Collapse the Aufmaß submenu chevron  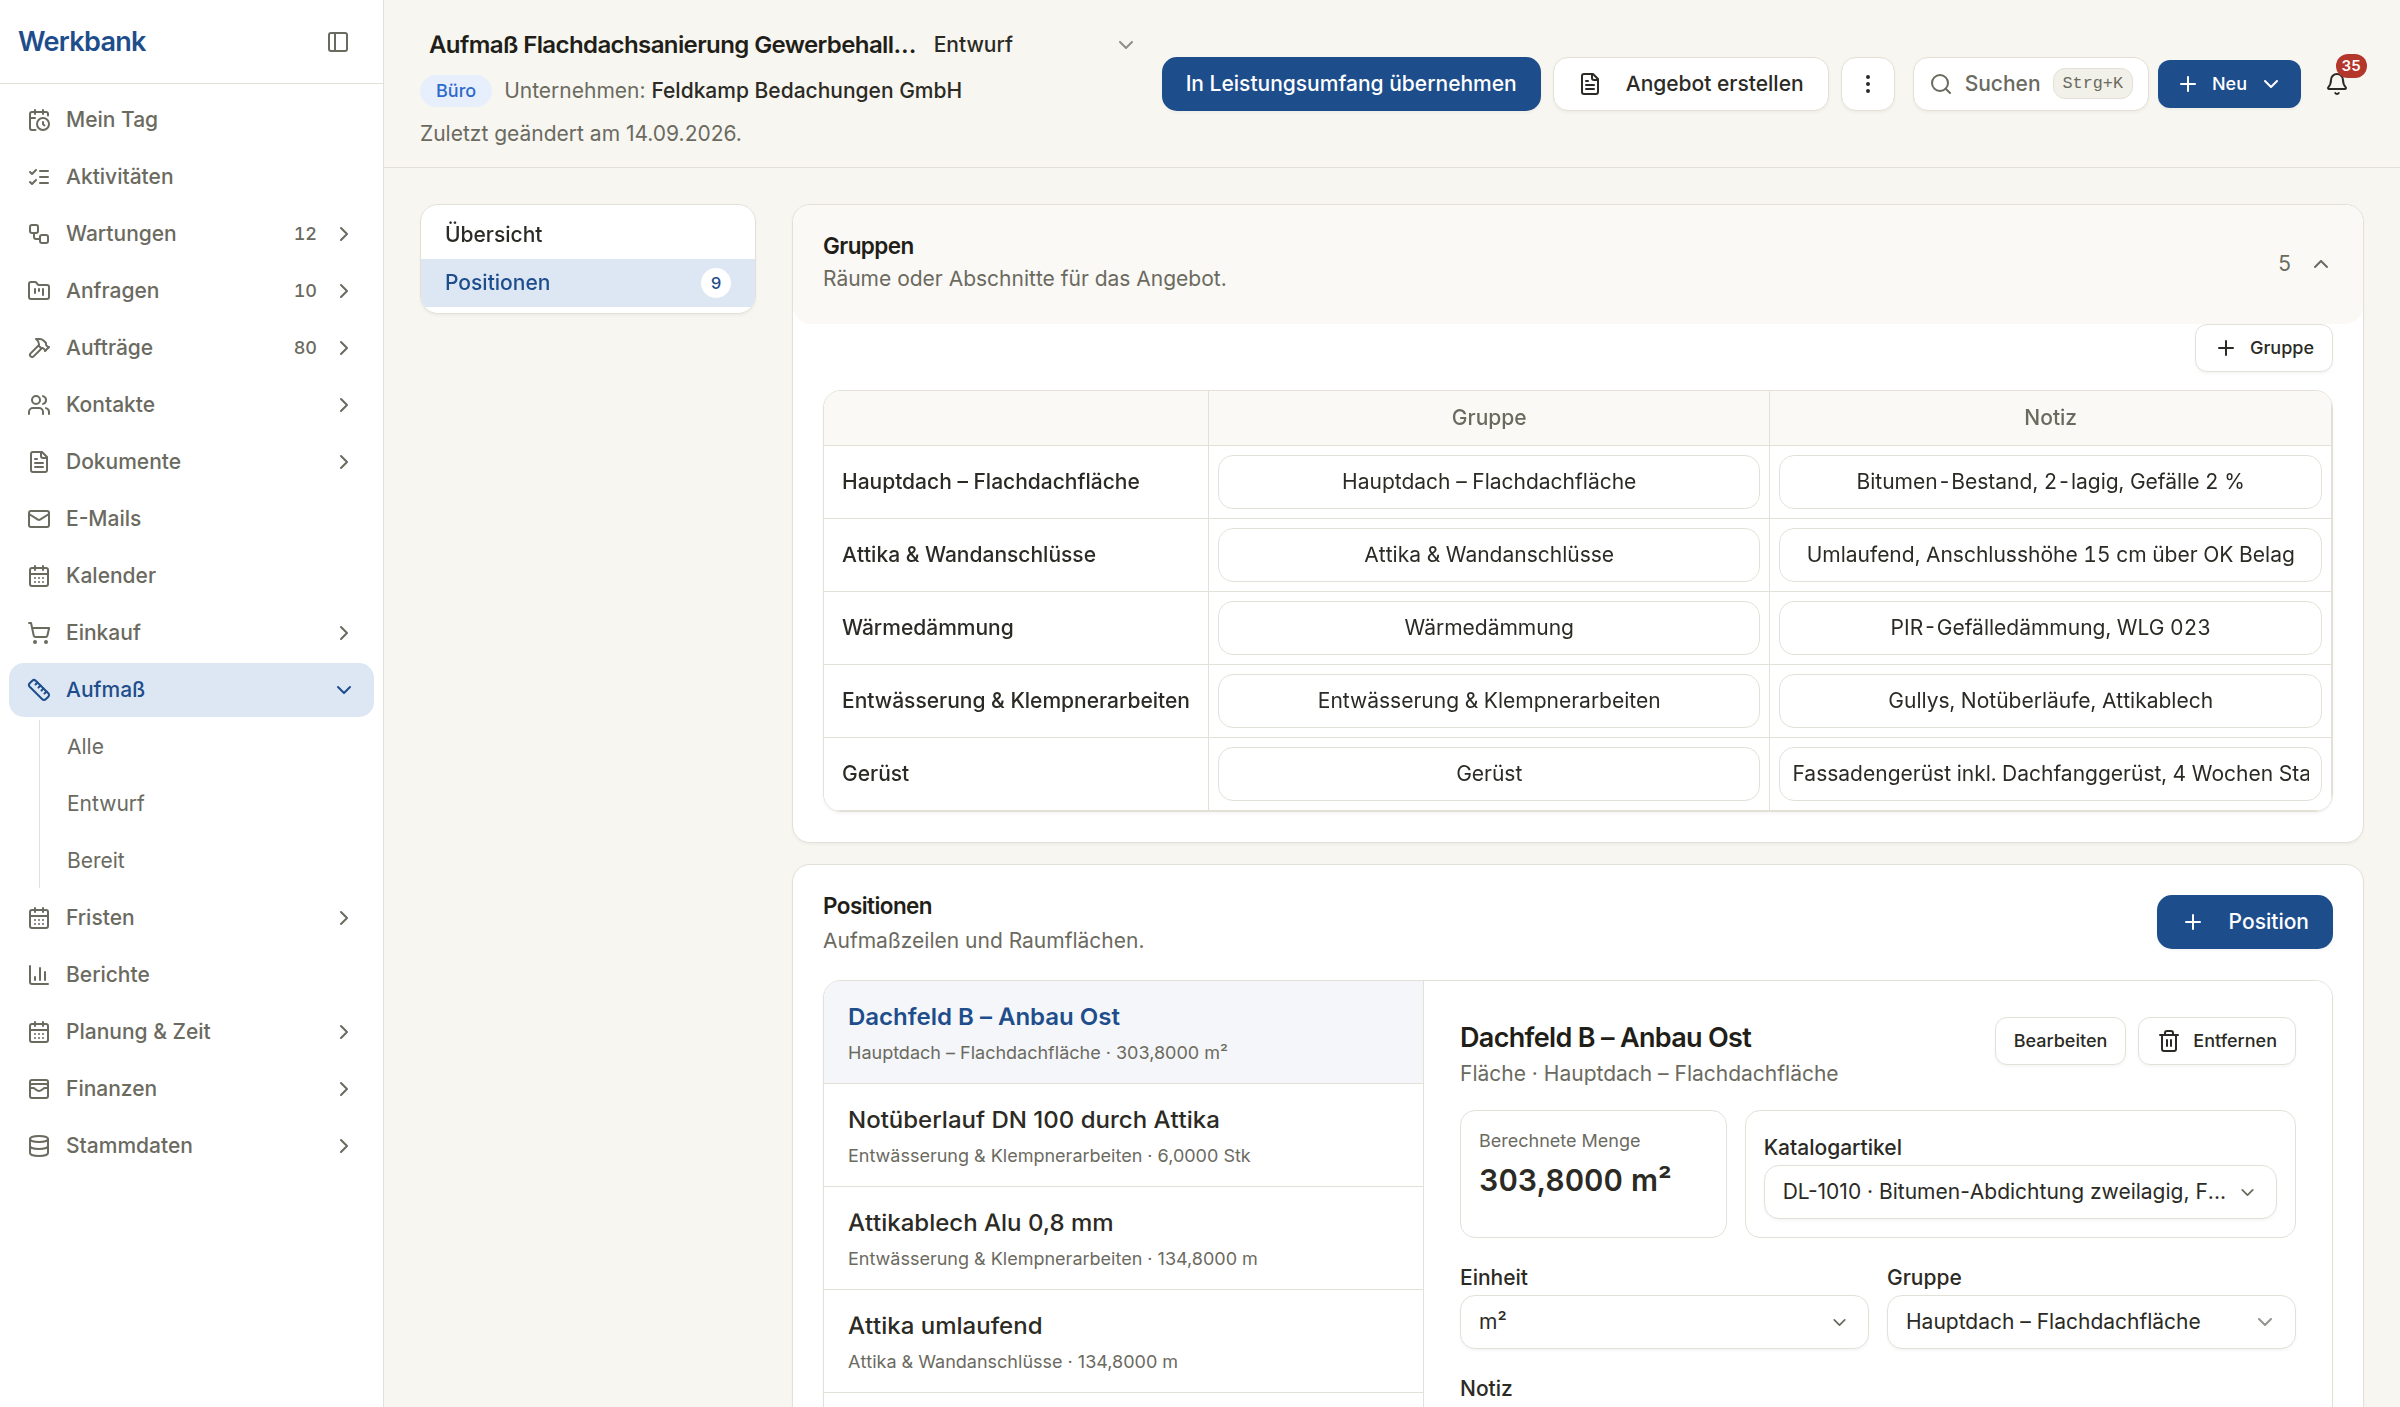344,690
